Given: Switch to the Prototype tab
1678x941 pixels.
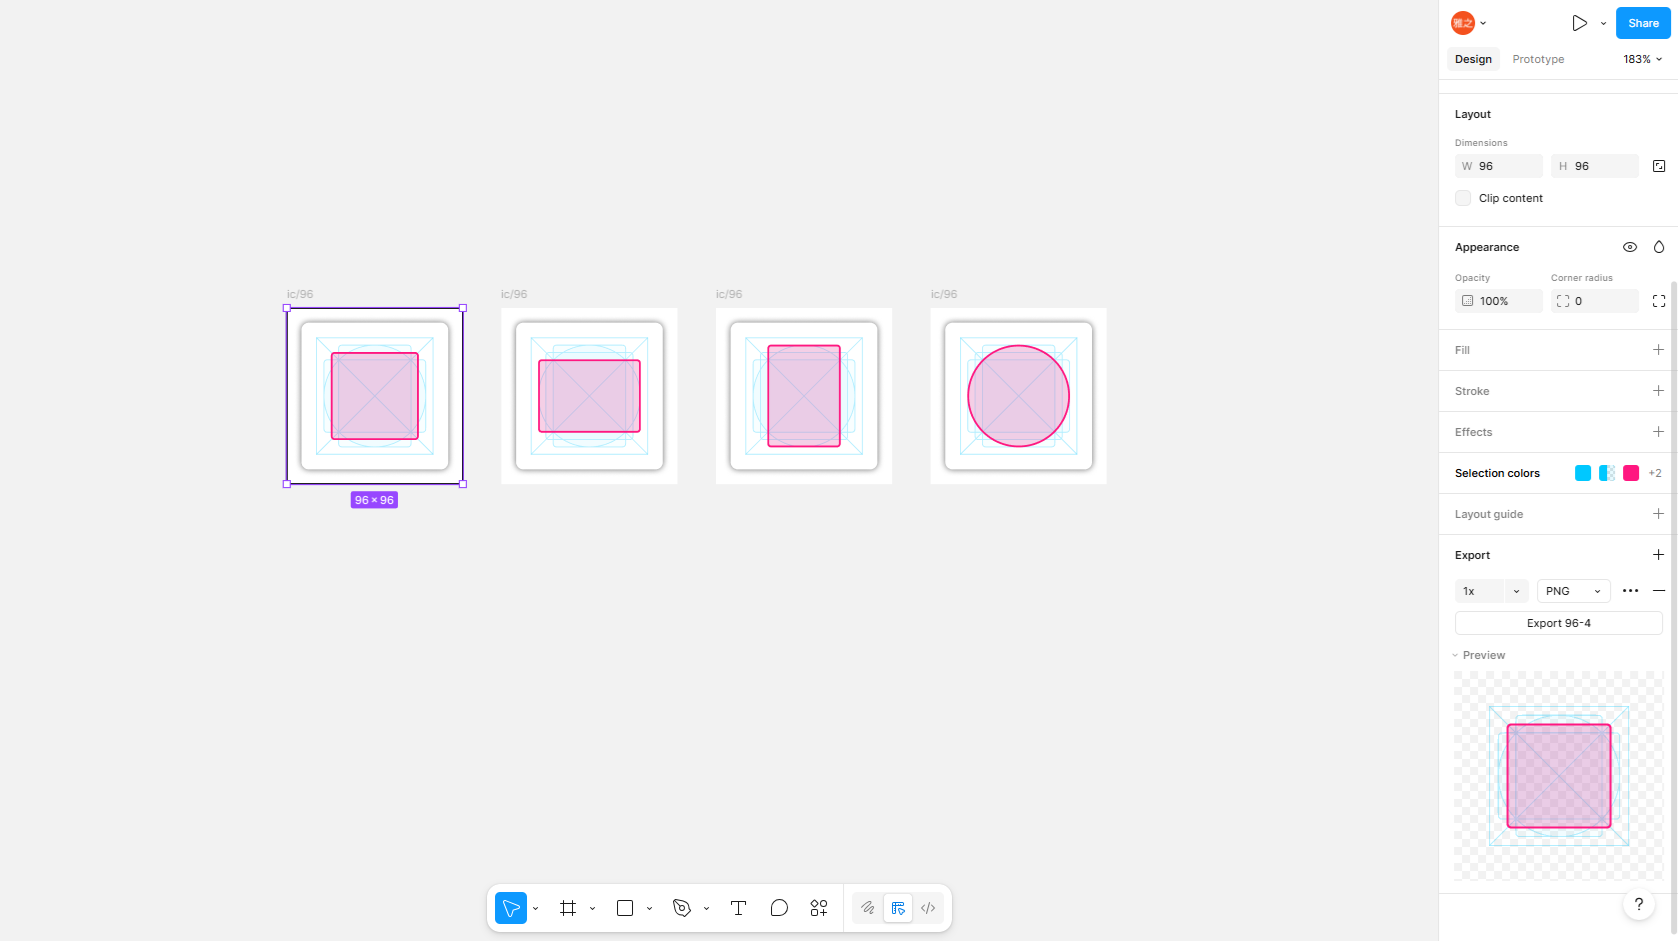Looking at the screenshot, I should tap(1538, 59).
